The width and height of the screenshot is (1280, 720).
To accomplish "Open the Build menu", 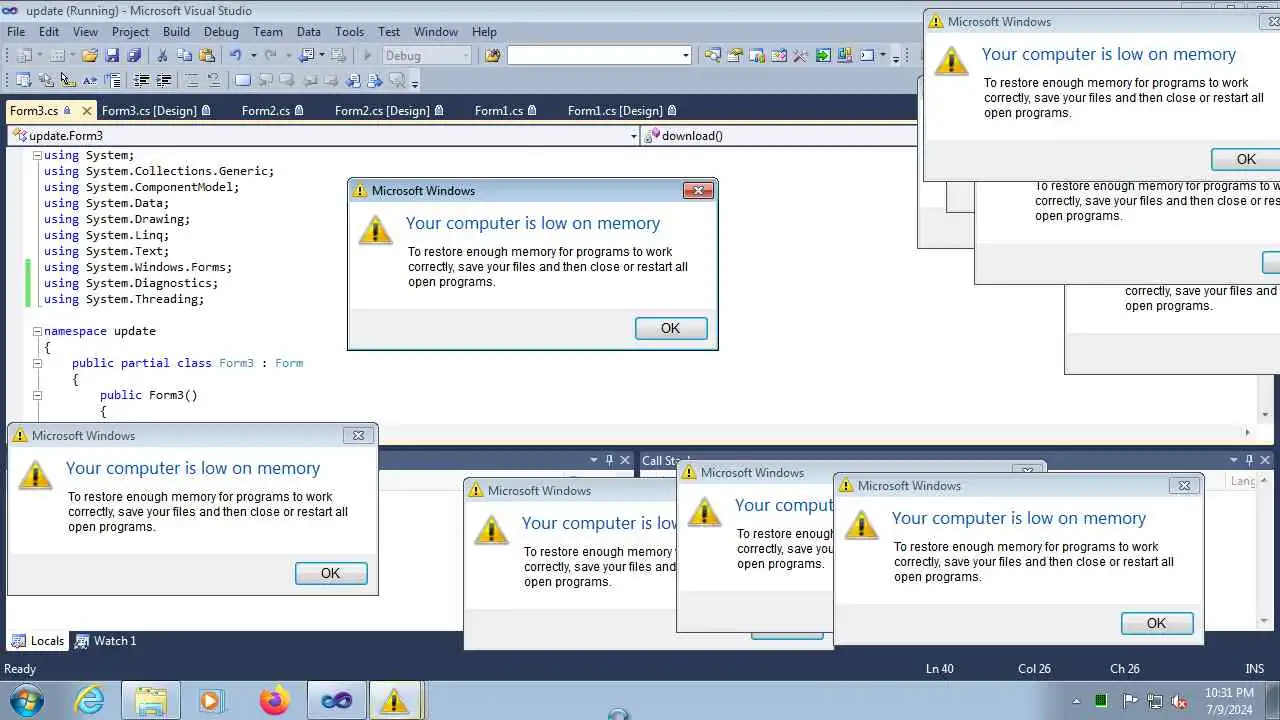I will [x=176, y=32].
